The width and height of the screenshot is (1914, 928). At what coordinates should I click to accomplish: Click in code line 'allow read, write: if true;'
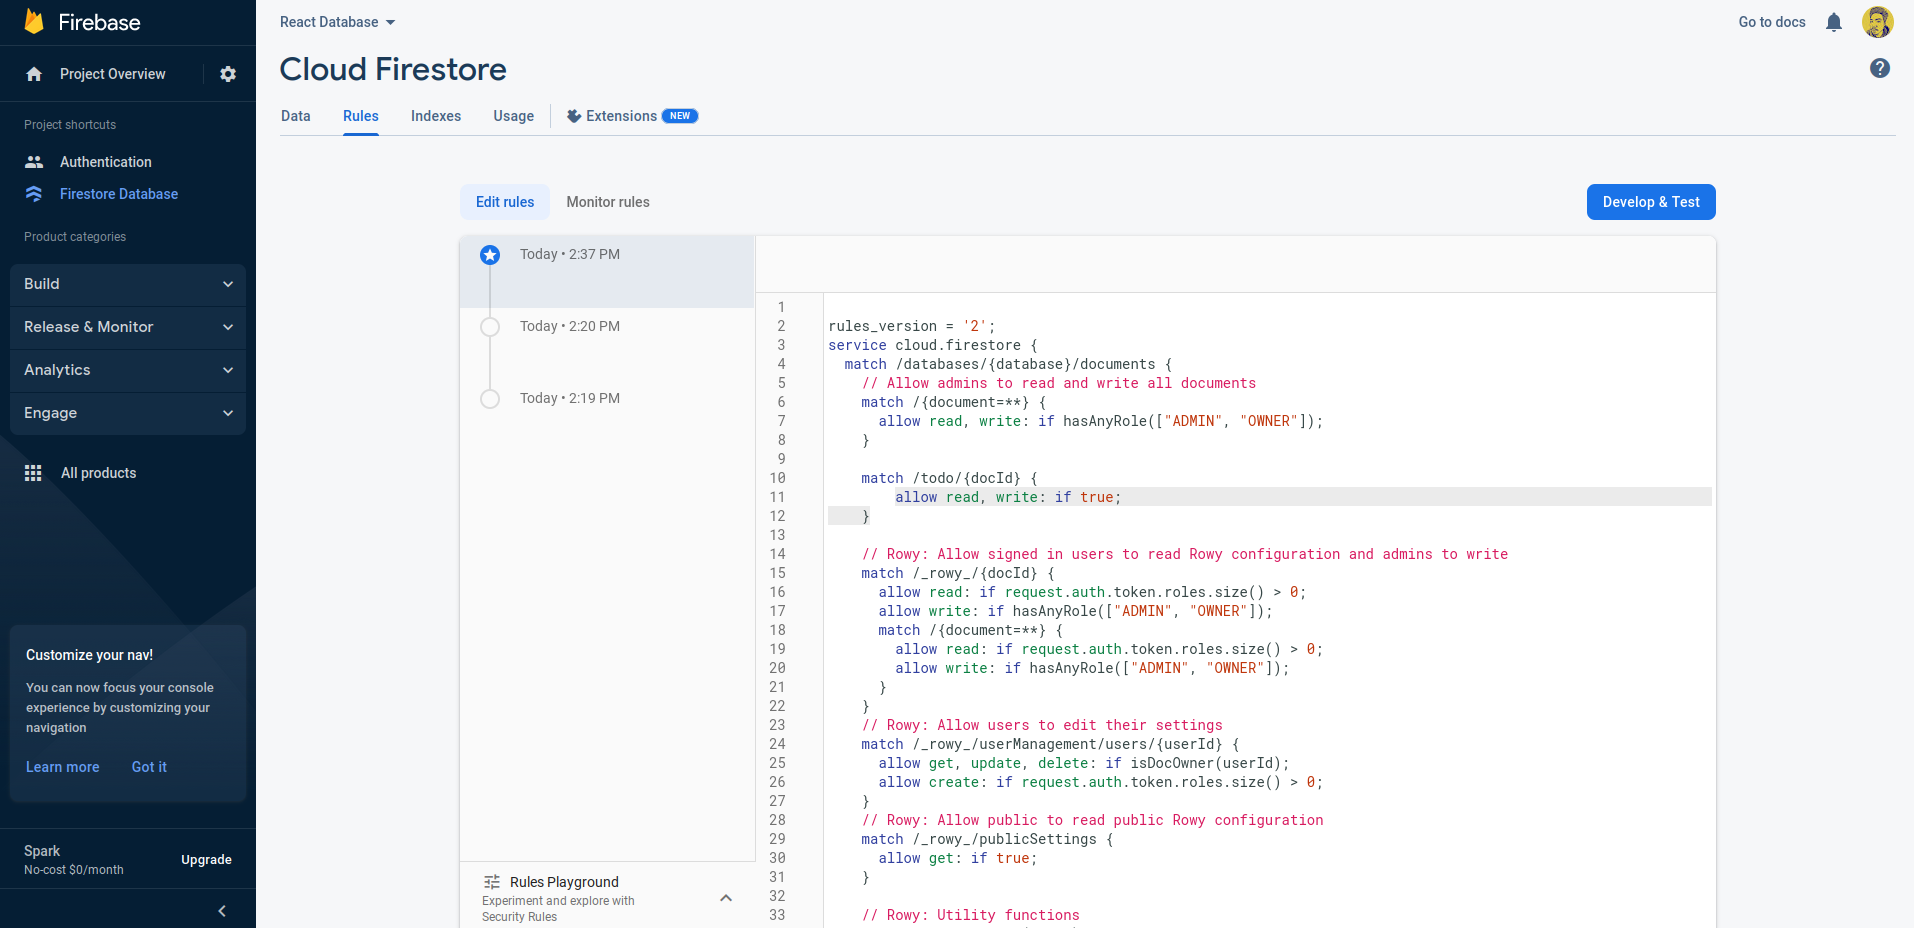(x=1008, y=497)
